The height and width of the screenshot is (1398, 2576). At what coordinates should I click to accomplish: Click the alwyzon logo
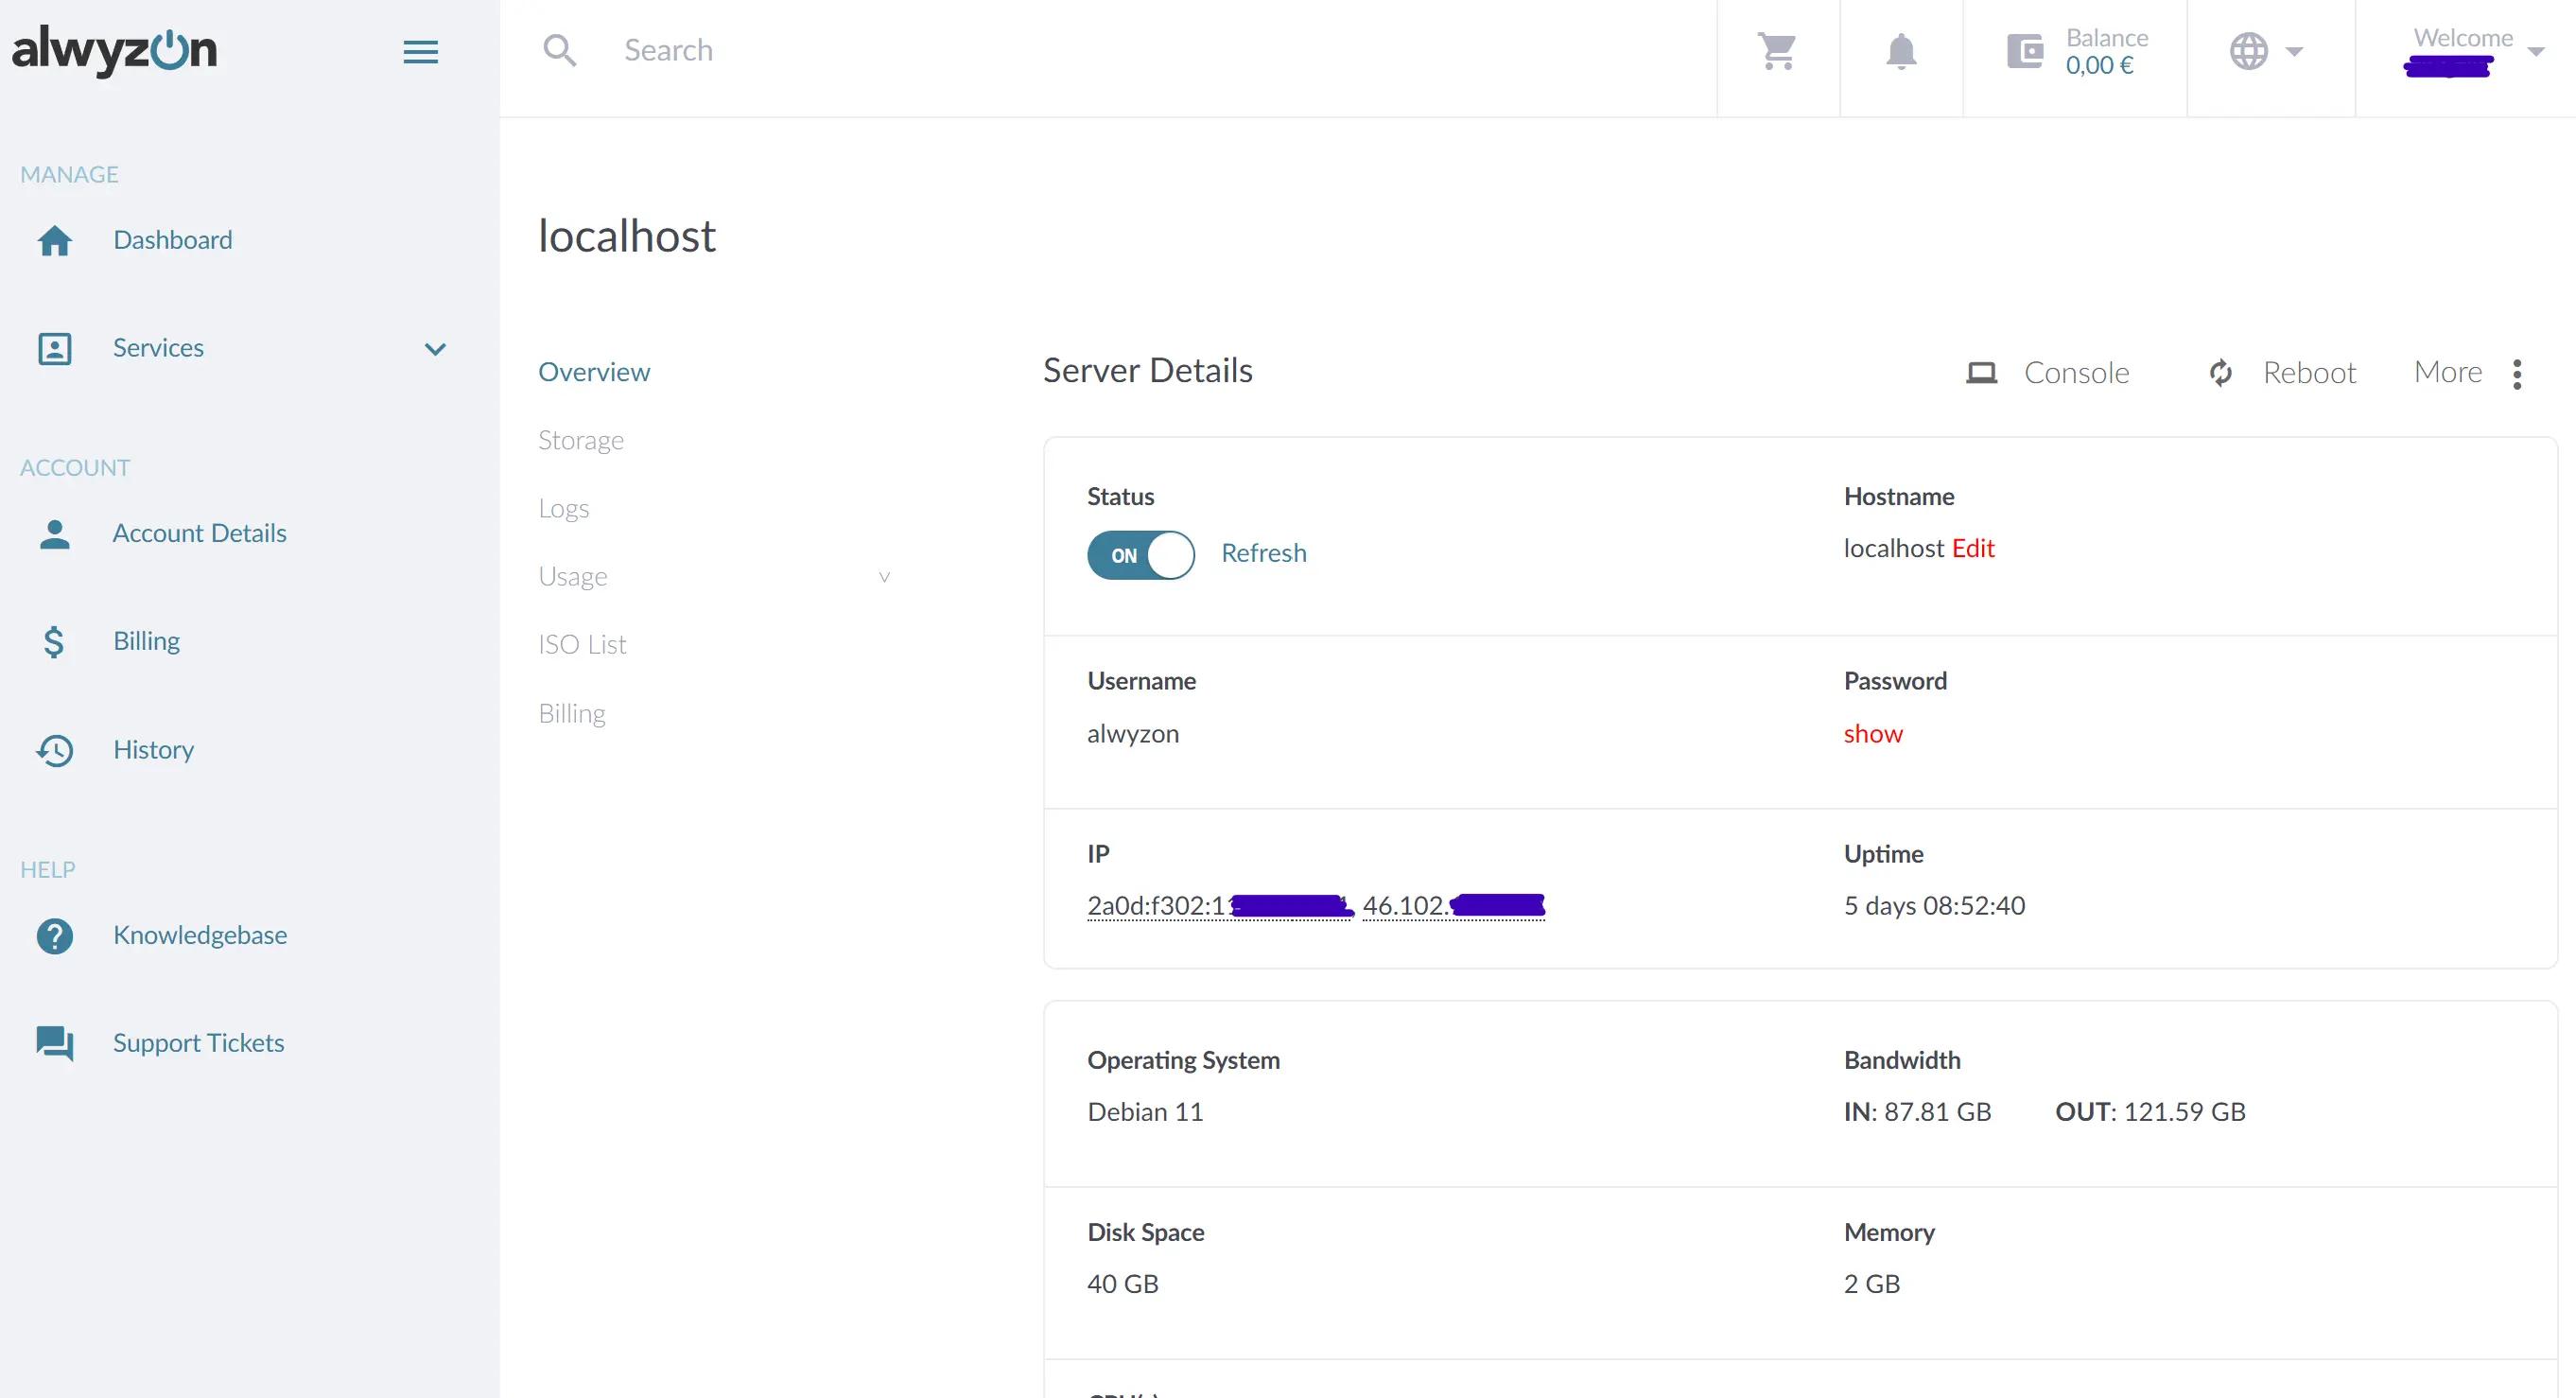pos(114,51)
